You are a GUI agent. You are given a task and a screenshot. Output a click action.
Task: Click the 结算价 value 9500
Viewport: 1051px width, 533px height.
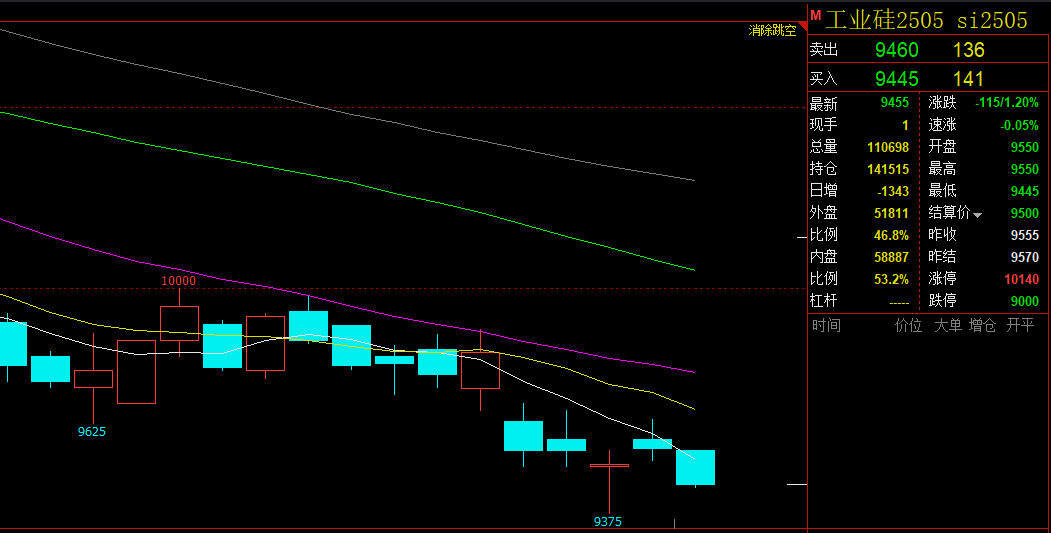1025,213
